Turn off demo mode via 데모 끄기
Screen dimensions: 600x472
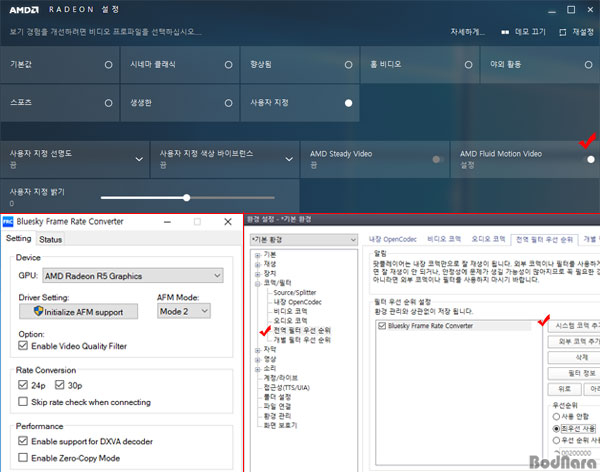523,32
